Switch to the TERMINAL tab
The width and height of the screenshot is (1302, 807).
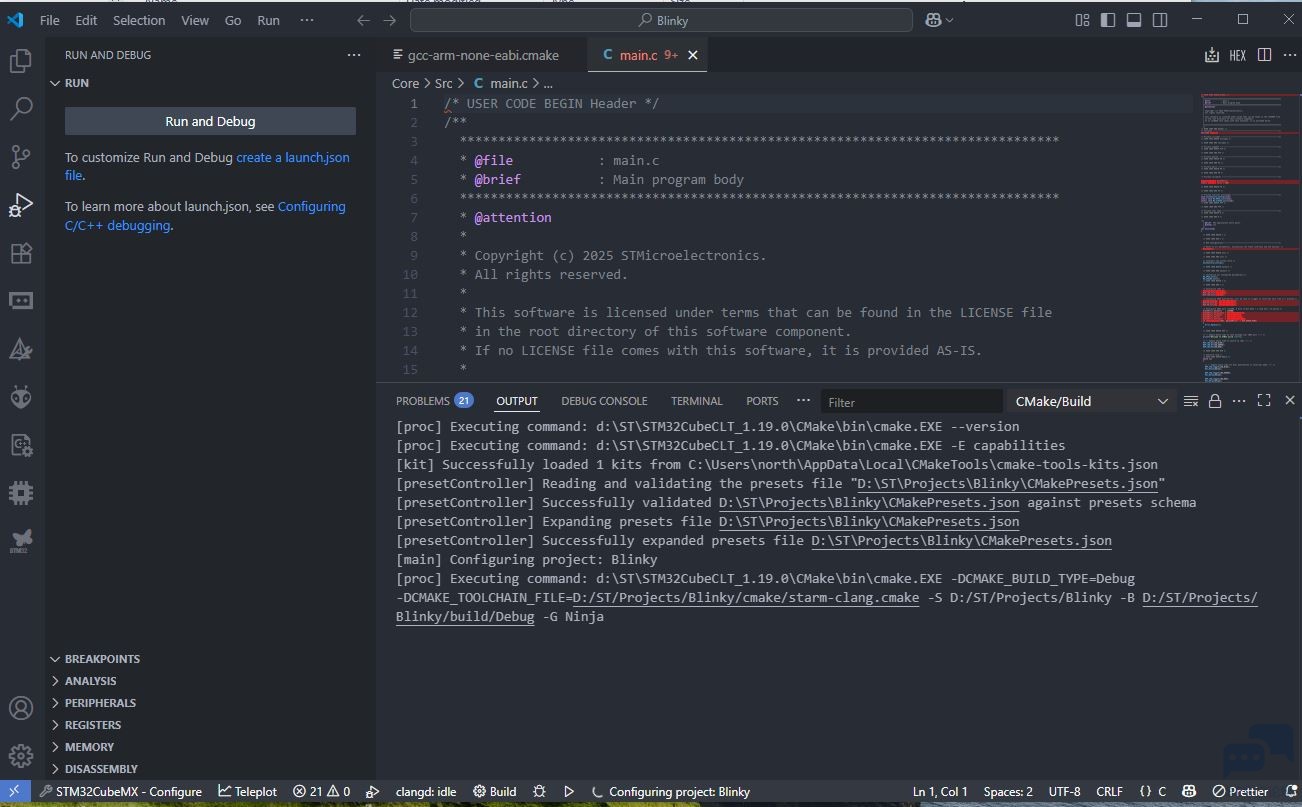click(697, 401)
